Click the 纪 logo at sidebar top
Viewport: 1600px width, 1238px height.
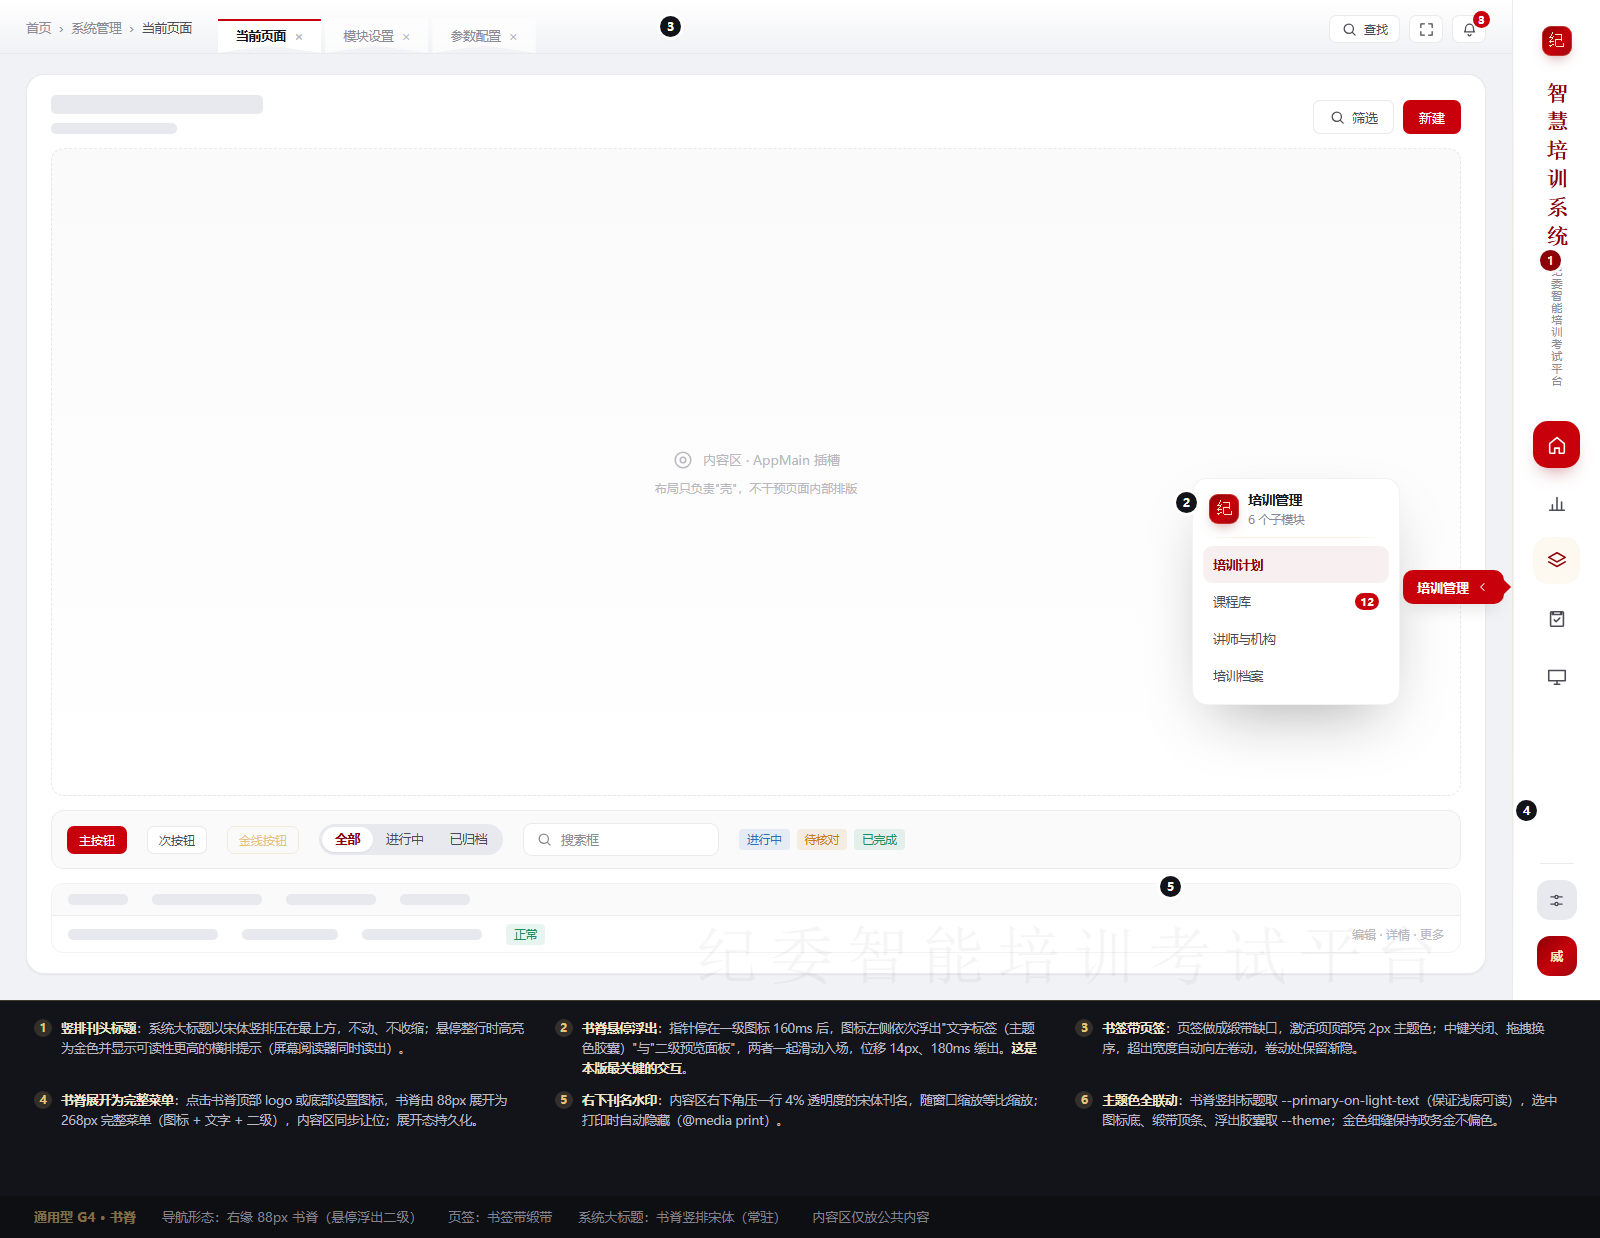click(1556, 40)
